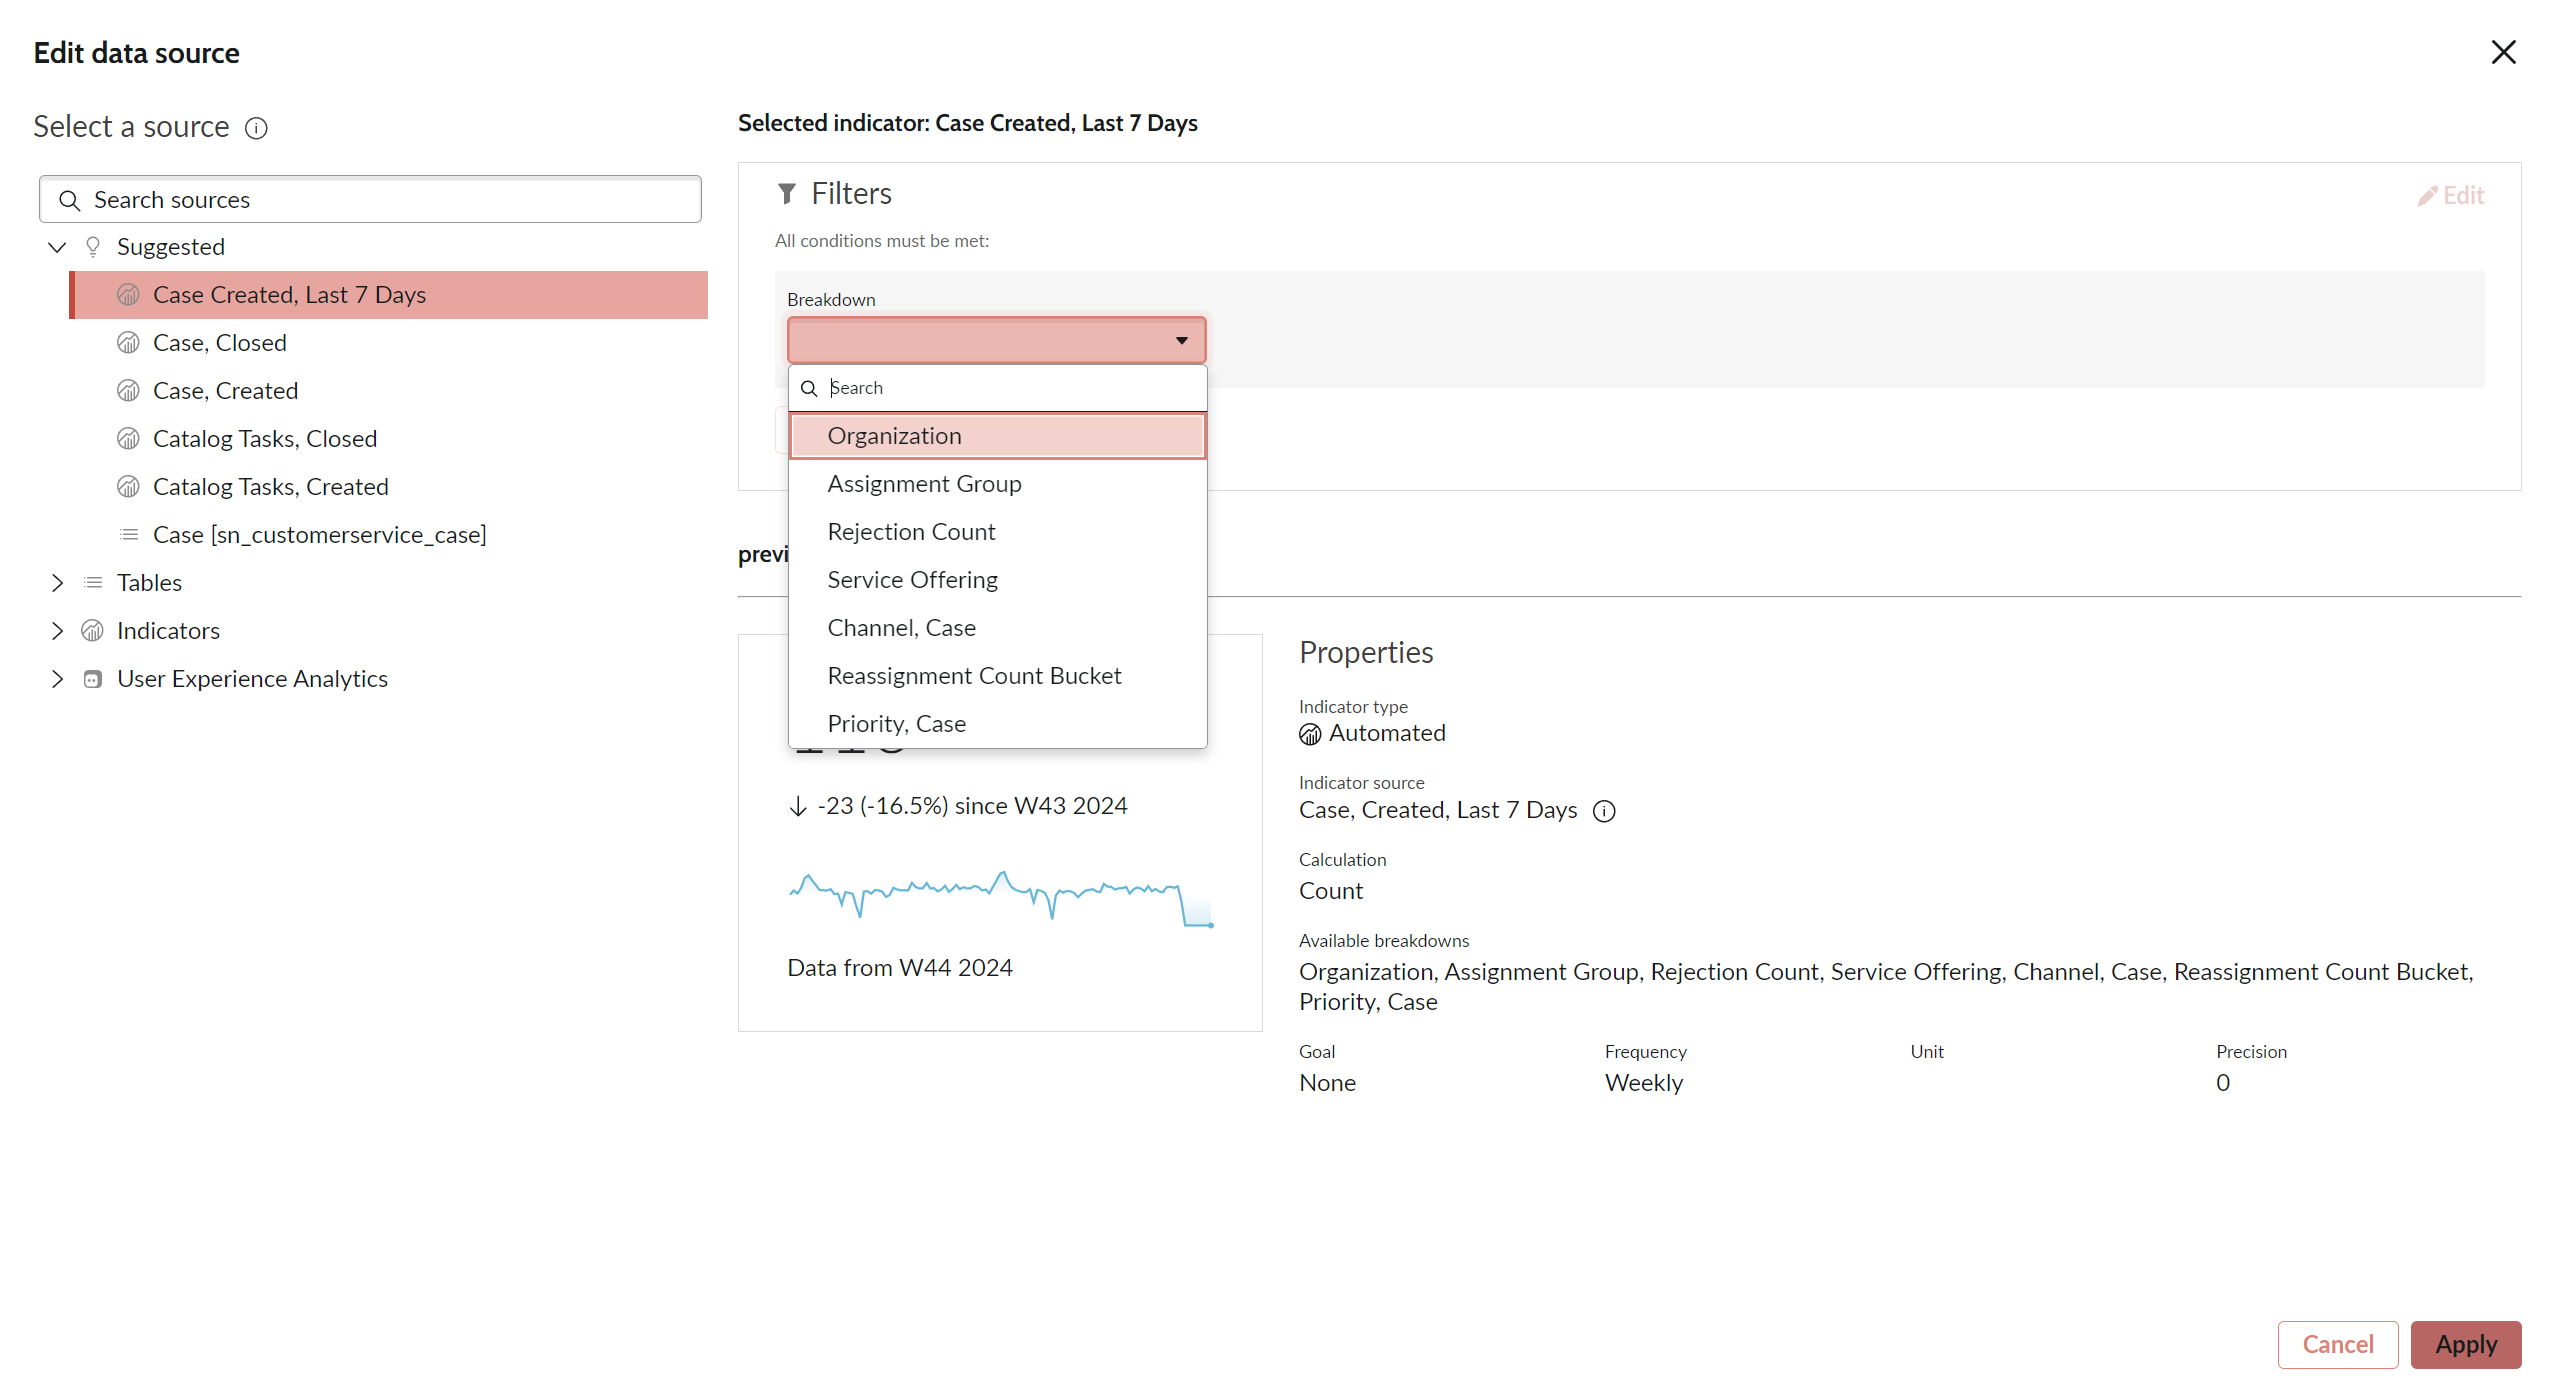Select the Case, Created indicator
This screenshot has width=2556, height=1398.
(388, 391)
